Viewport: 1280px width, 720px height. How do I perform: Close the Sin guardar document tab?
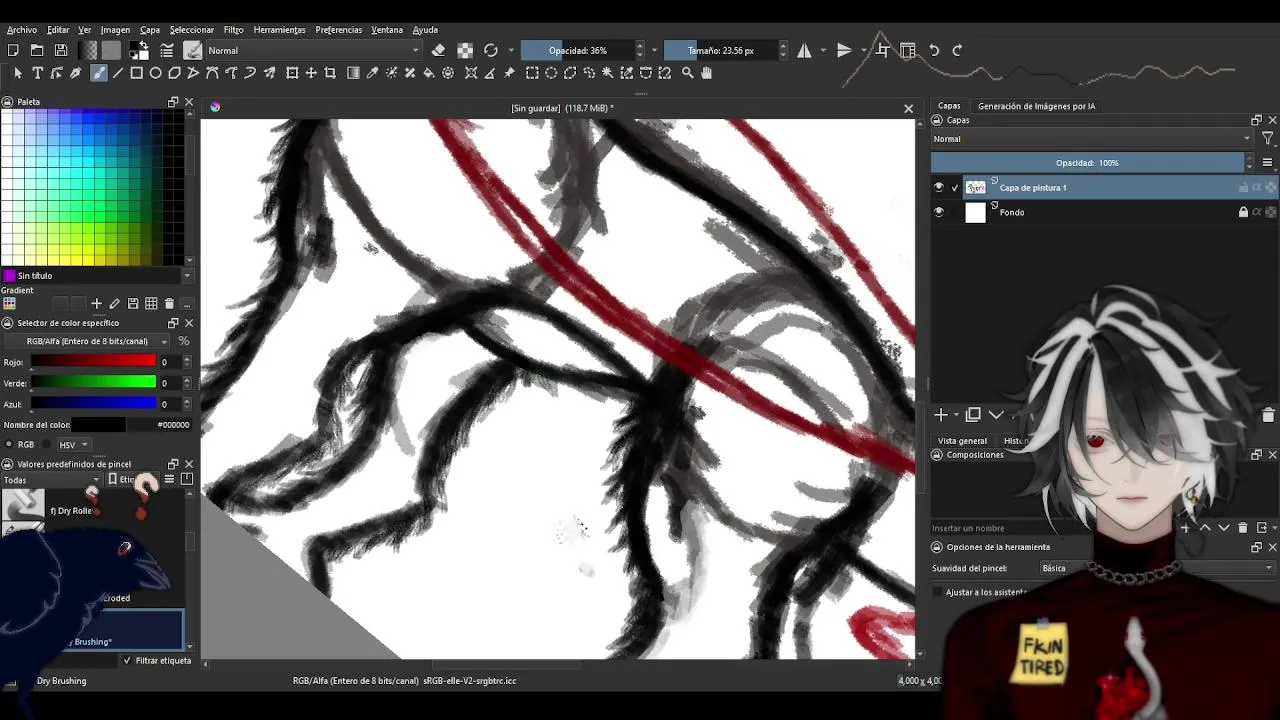(908, 108)
